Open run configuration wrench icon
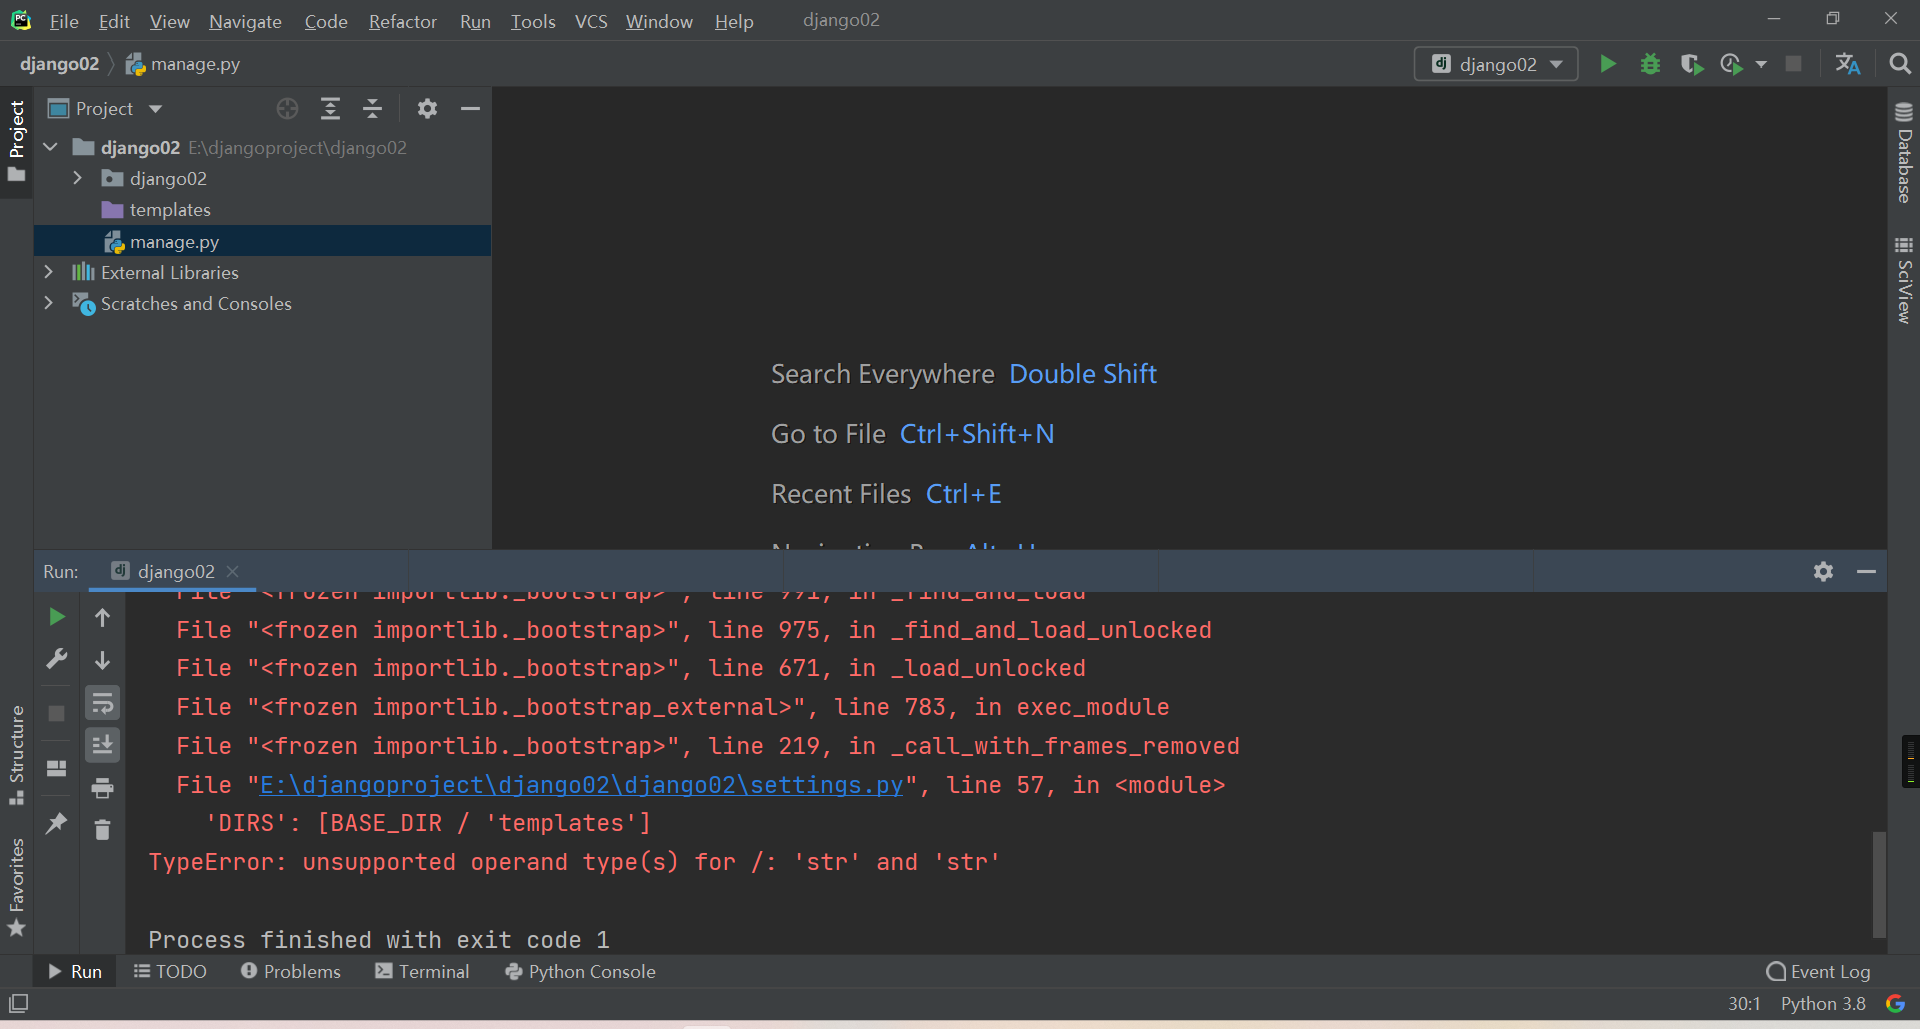Viewport: 1920px width, 1029px height. click(57, 659)
